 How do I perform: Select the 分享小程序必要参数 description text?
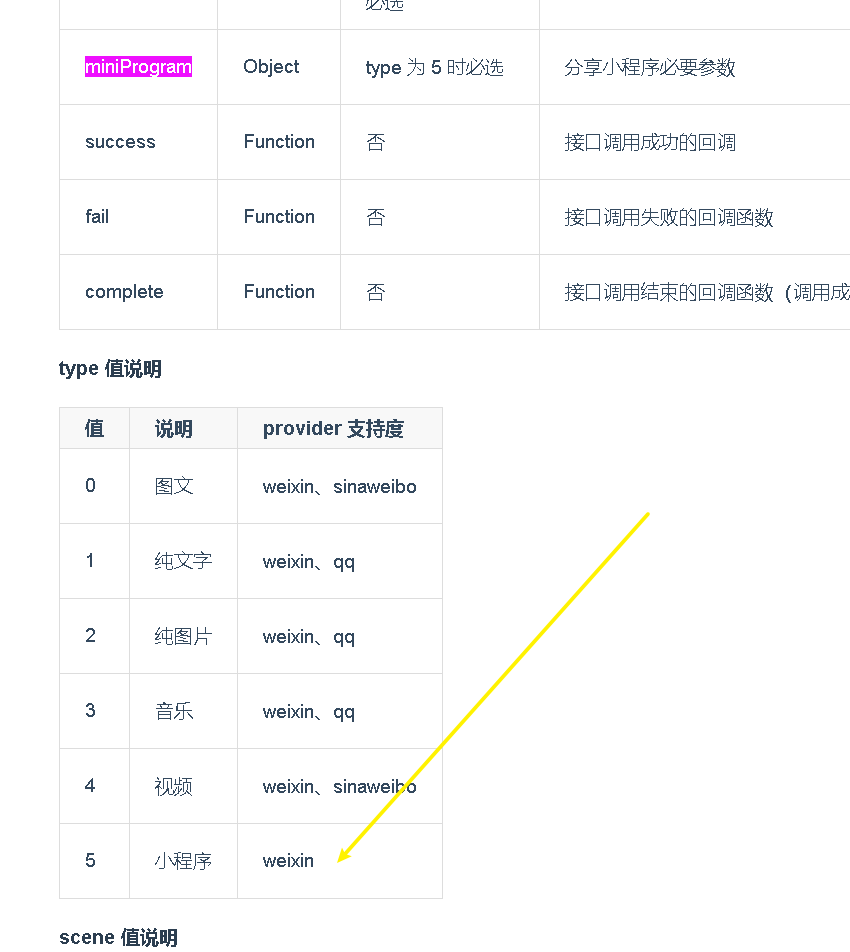[650, 68]
